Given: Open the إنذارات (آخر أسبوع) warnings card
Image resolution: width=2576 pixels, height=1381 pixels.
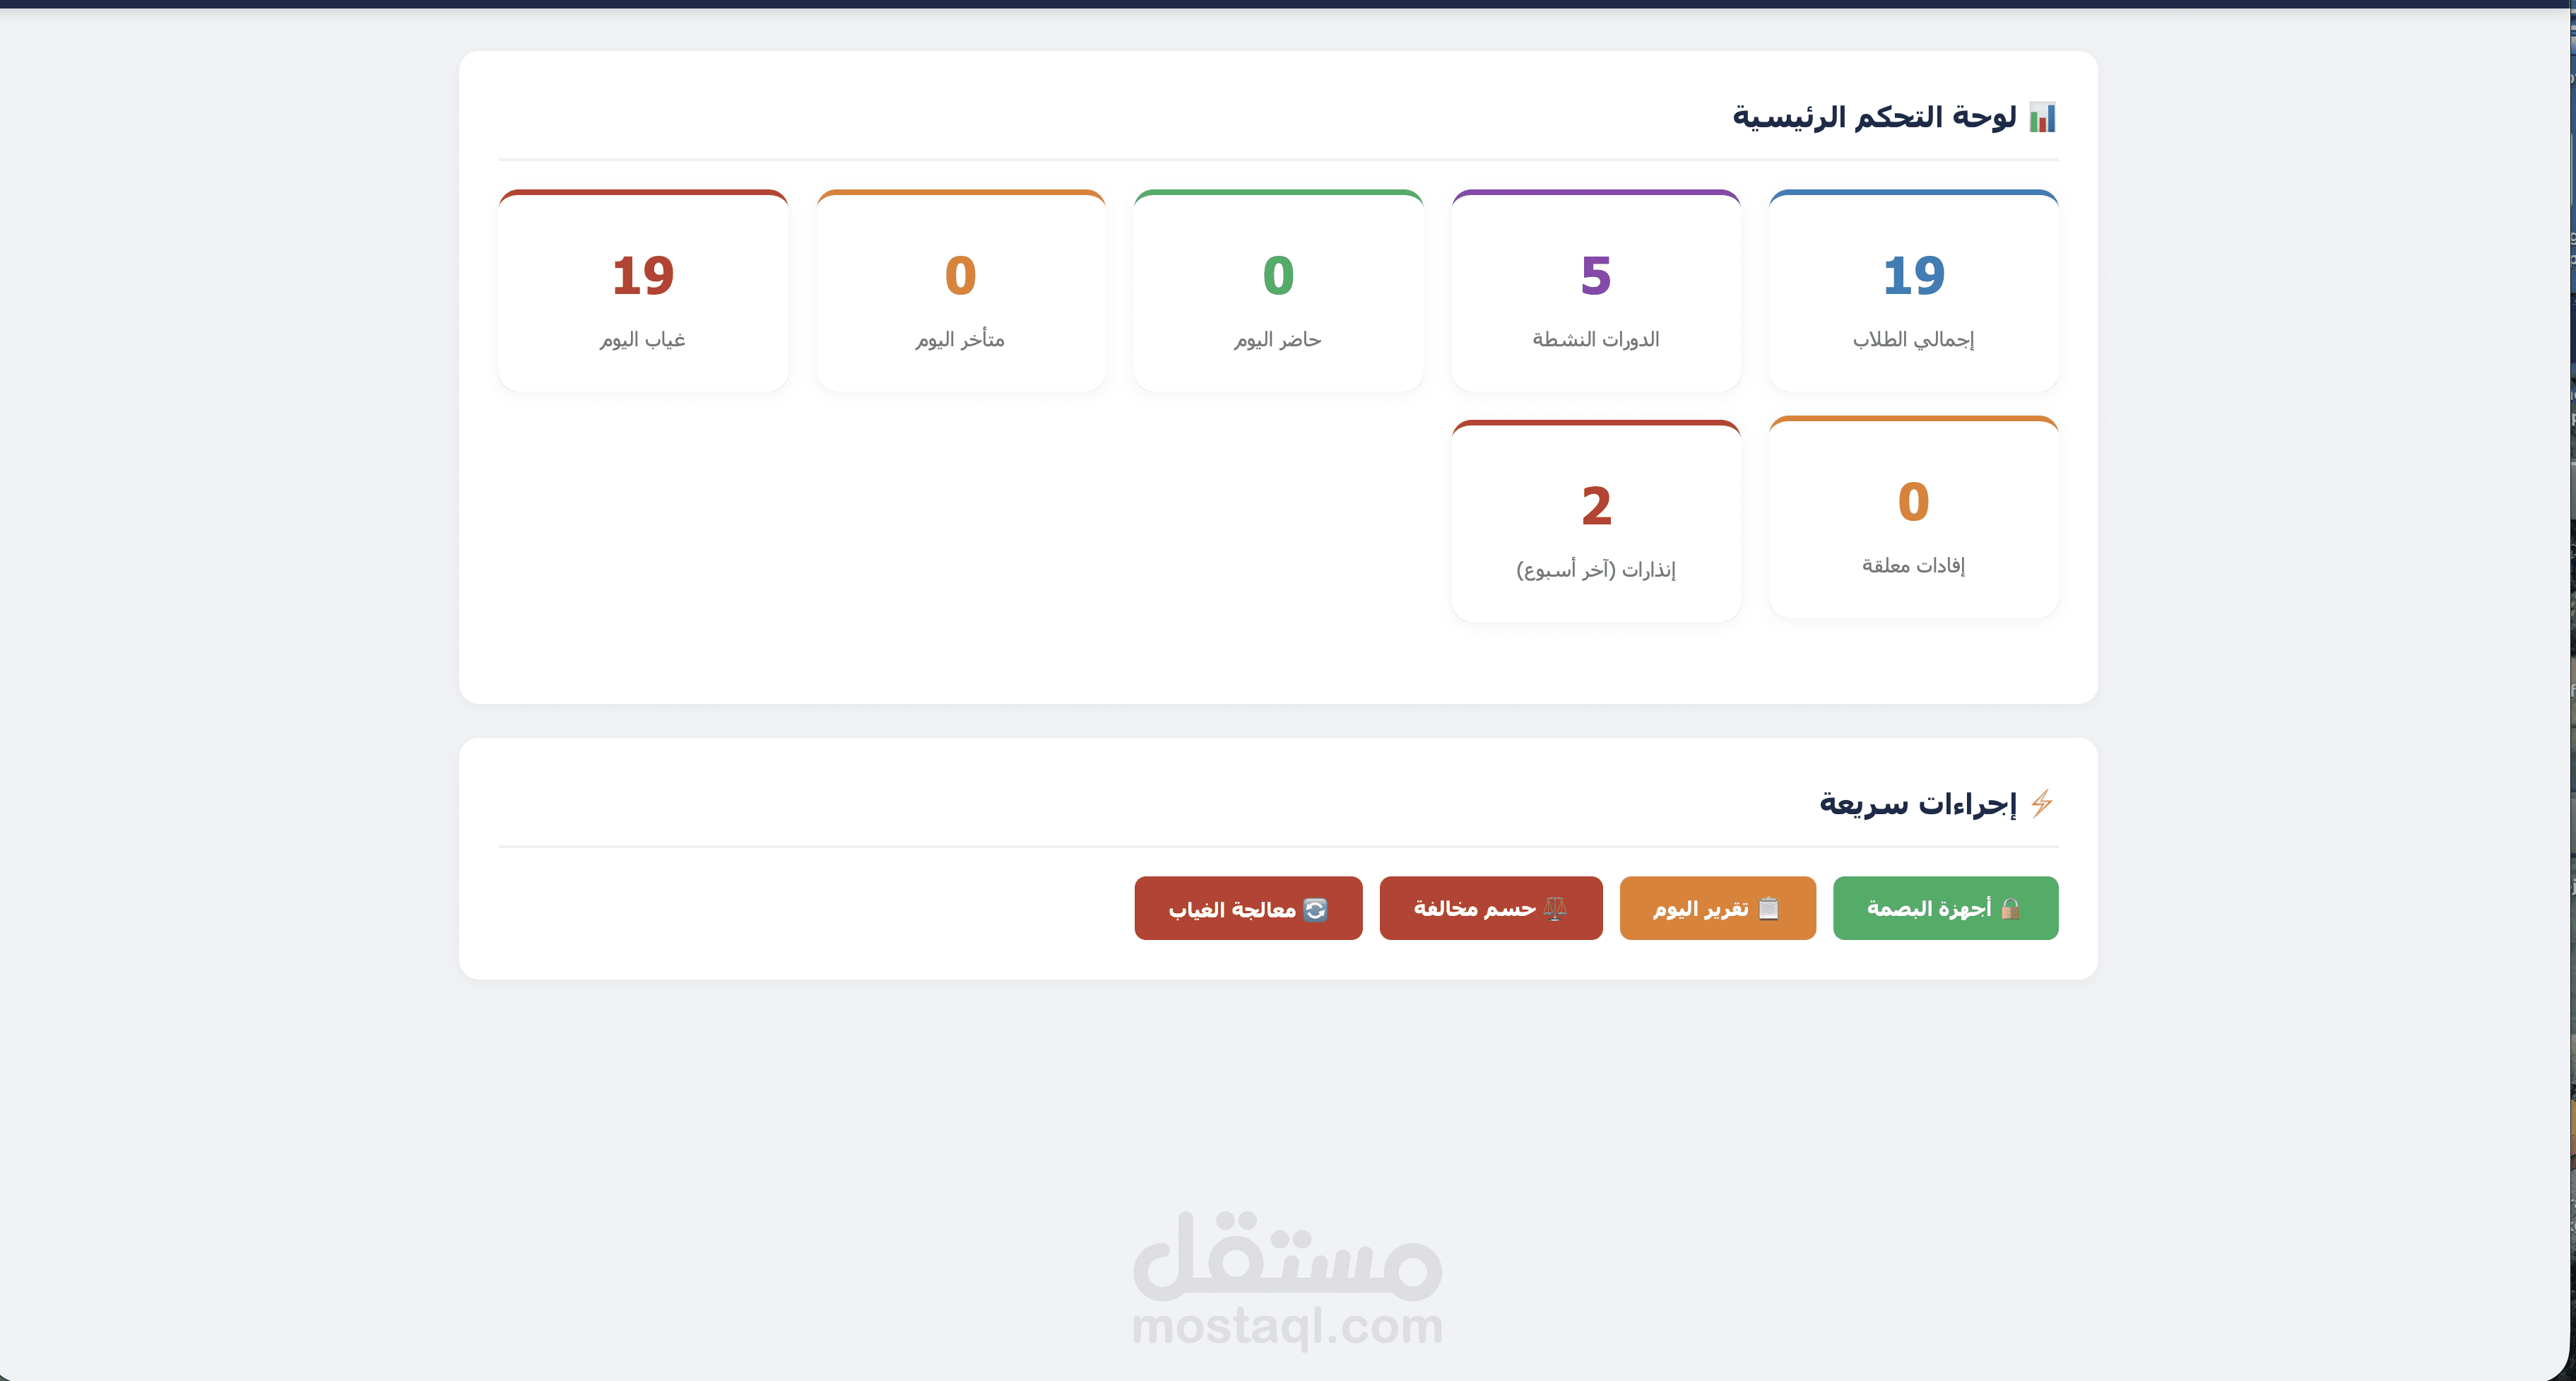Looking at the screenshot, I should tap(1596, 521).
